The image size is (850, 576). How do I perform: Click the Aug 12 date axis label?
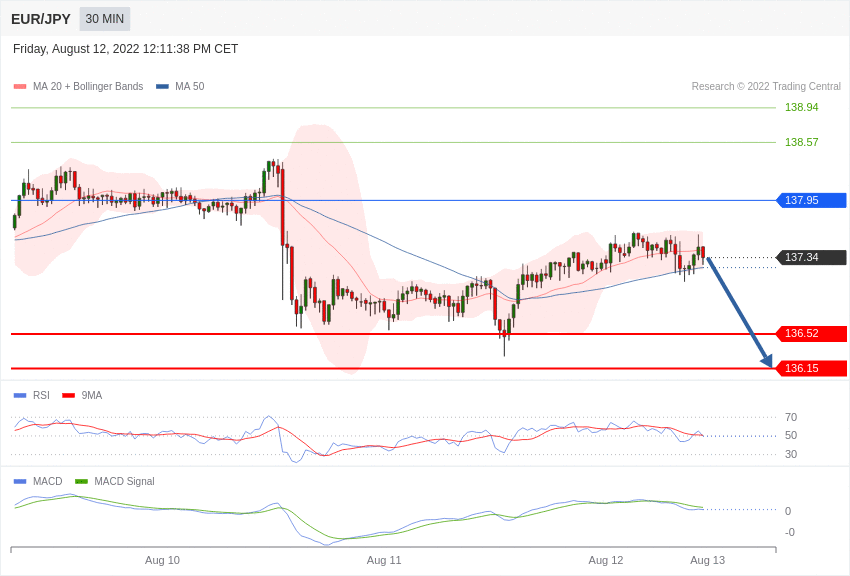pos(606,560)
